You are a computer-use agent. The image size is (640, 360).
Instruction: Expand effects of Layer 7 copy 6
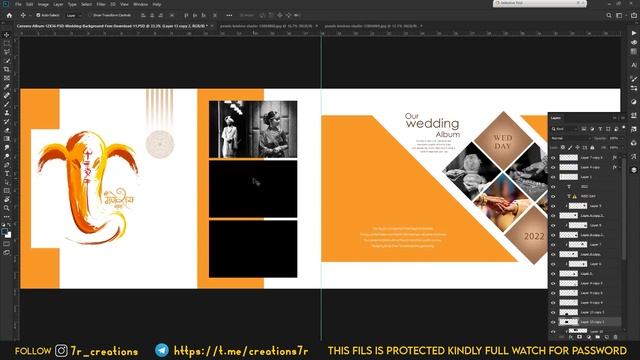[x=620, y=158]
